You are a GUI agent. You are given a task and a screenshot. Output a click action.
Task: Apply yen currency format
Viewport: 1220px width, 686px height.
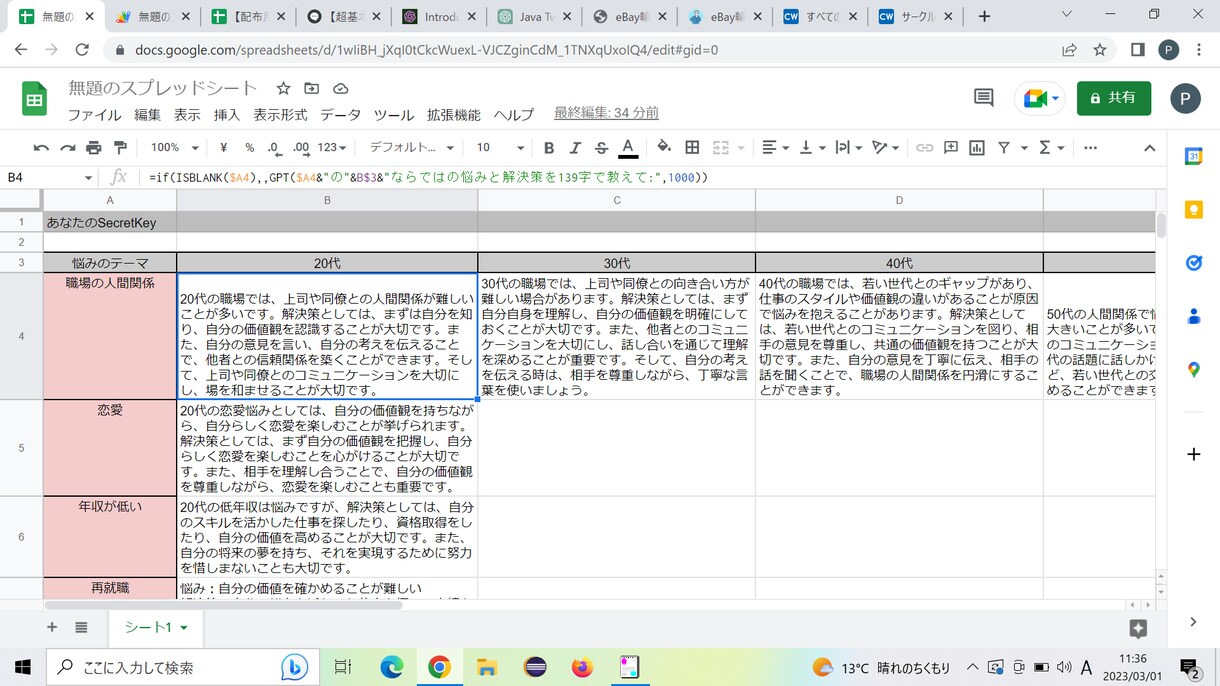[224, 148]
